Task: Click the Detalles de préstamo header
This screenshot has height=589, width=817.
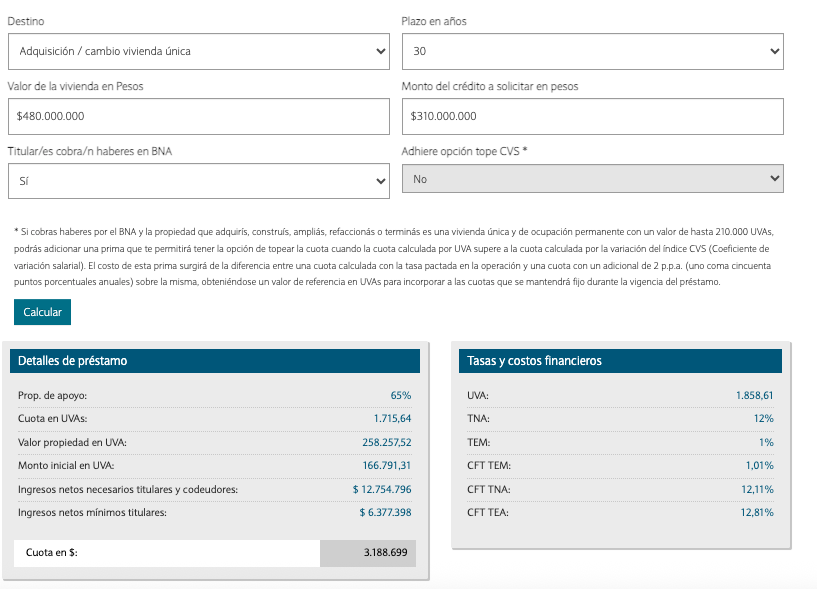Action: click(x=215, y=361)
